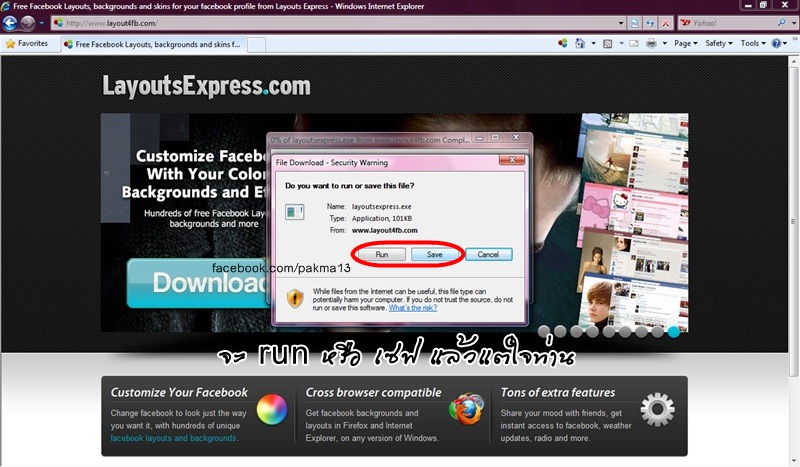
Task: Click the LayoutsExpress.com logo
Action: click(206, 86)
